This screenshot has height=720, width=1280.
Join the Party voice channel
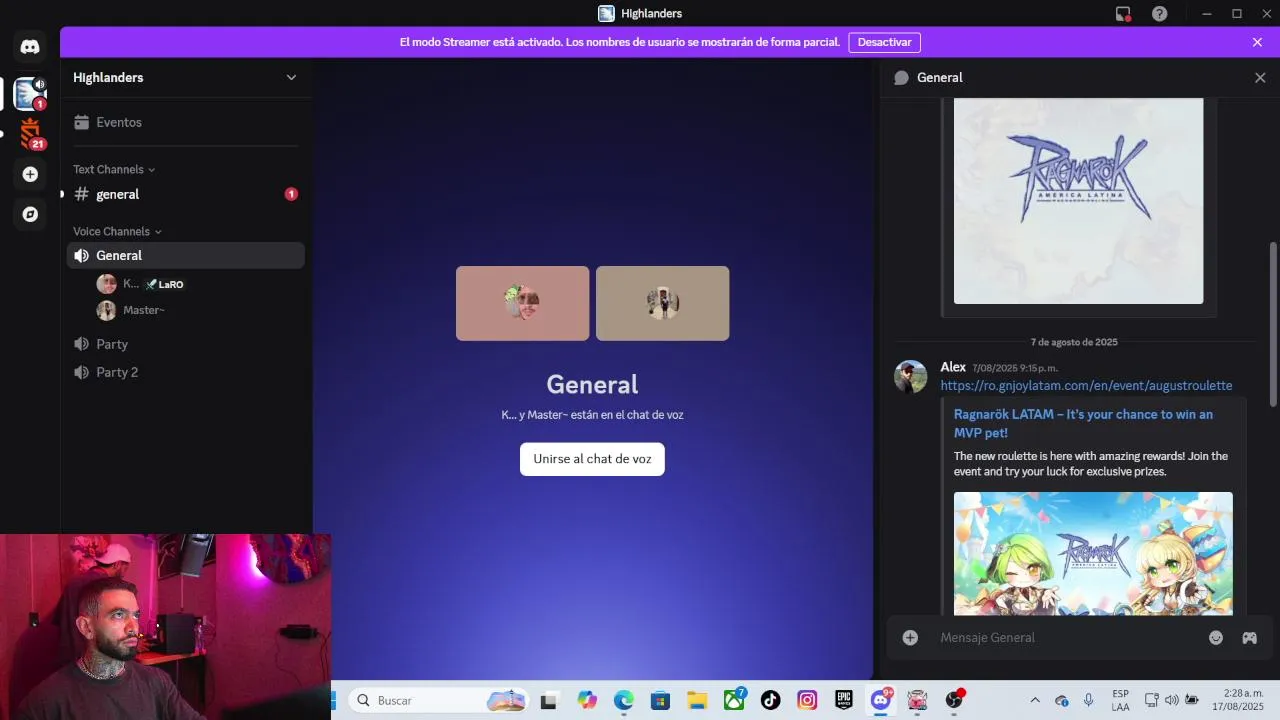coord(185,344)
